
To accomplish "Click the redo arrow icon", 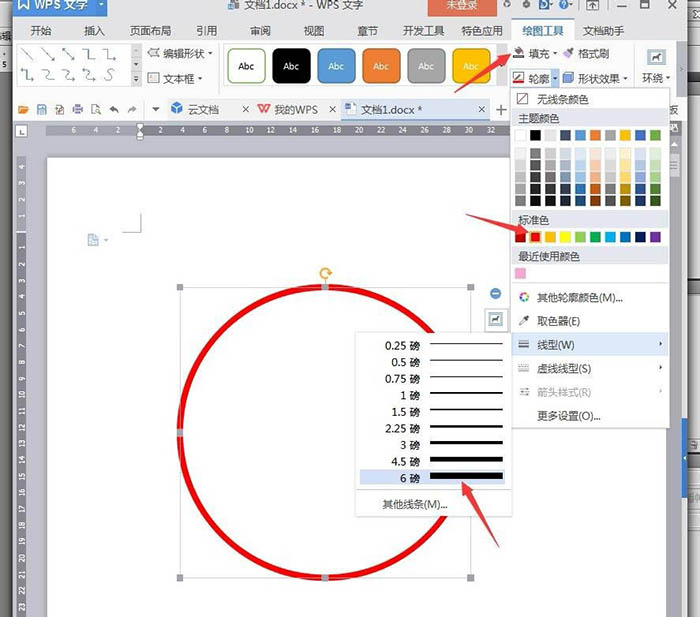I will (x=132, y=109).
